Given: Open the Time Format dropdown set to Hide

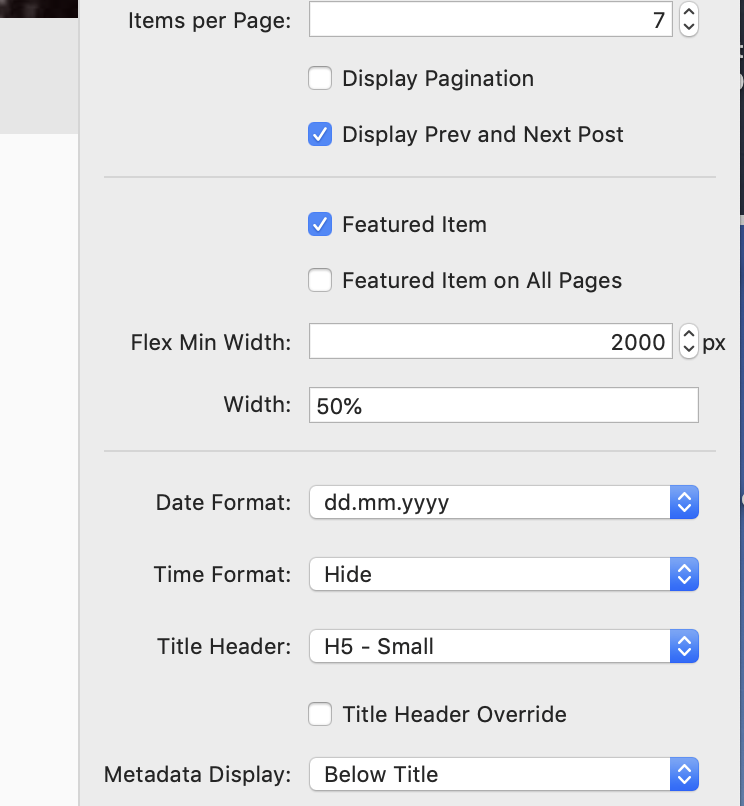Looking at the screenshot, I should click(503, 574).
